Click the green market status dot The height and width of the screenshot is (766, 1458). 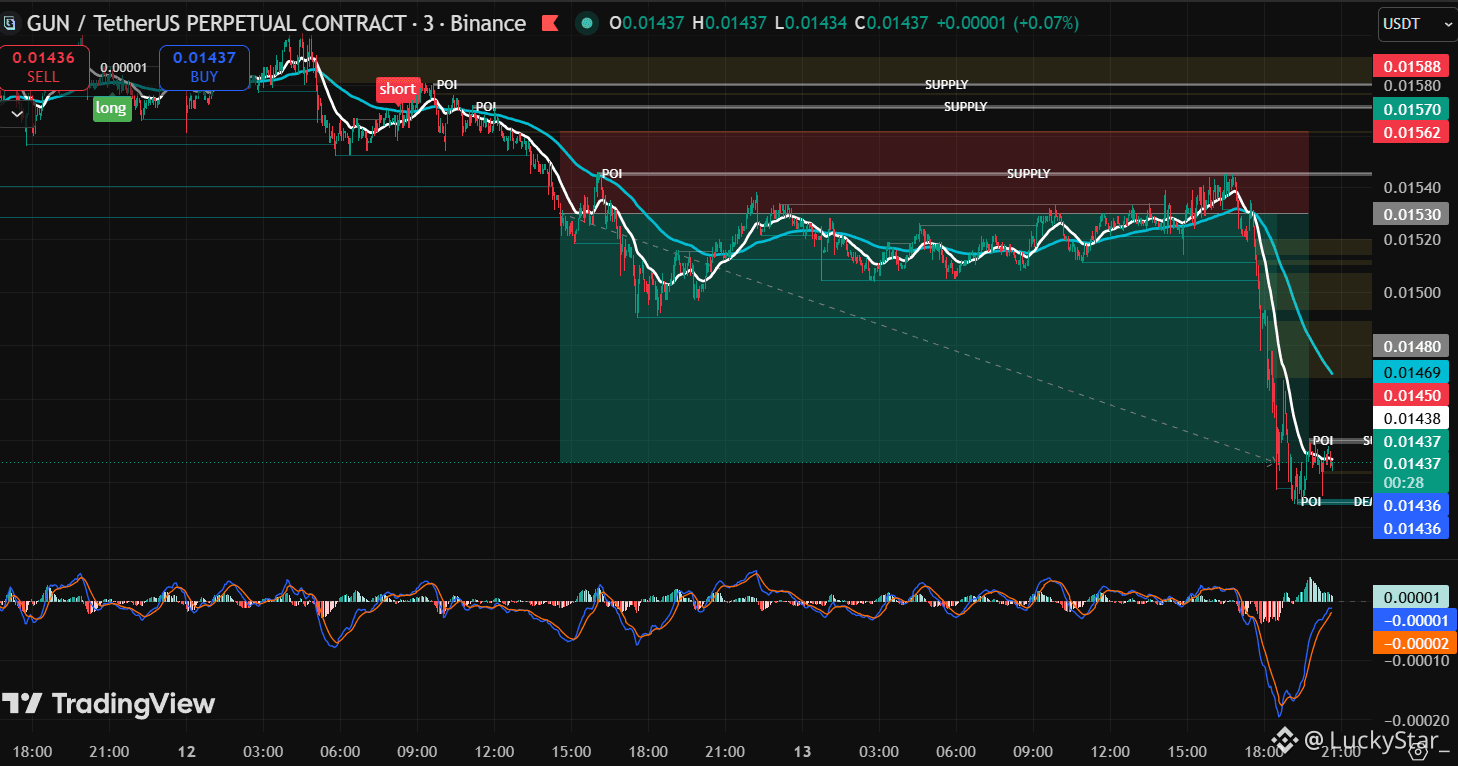(x=587, y=23)
